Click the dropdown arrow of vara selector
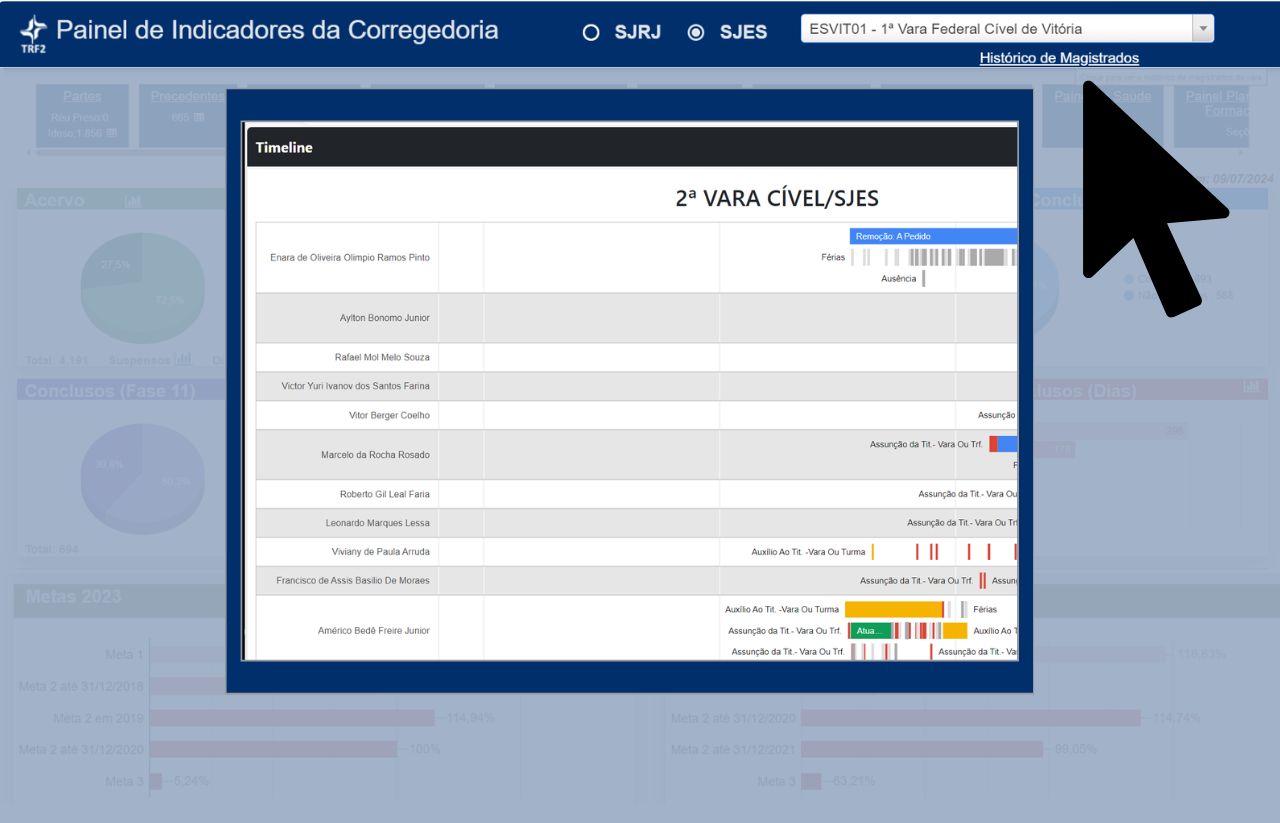The image size is (1280, 823). pos(1203,29)
